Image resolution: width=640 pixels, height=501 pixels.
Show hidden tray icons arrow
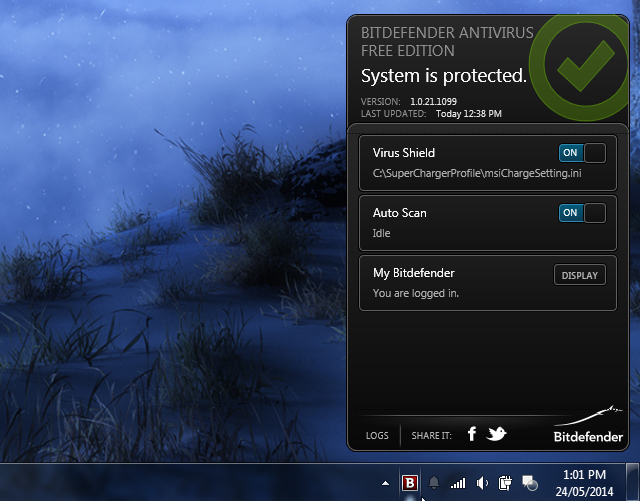[x=385, y=483]
